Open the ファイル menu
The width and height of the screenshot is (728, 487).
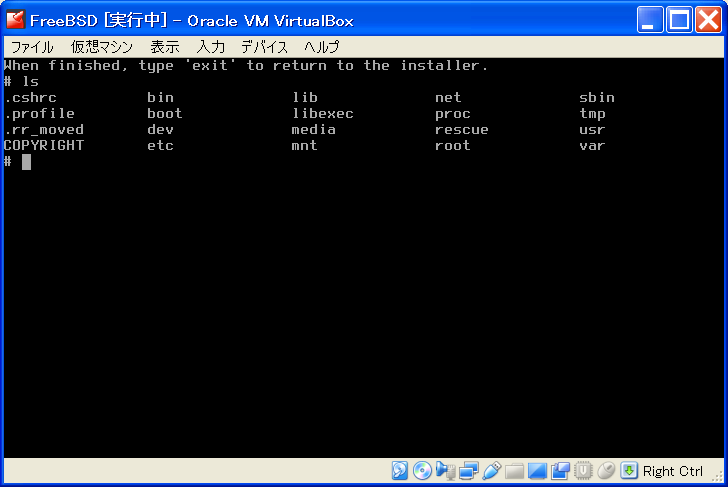coord(32,47)
